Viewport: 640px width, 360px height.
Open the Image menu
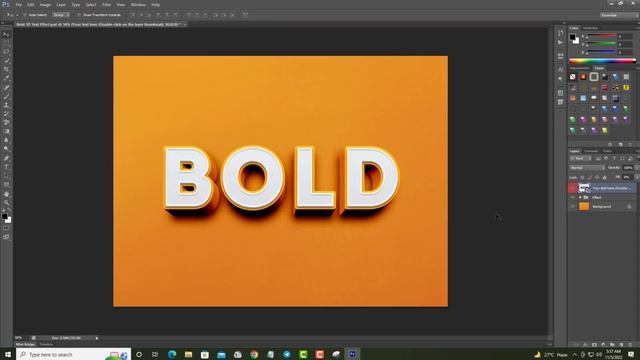[45, 4]
